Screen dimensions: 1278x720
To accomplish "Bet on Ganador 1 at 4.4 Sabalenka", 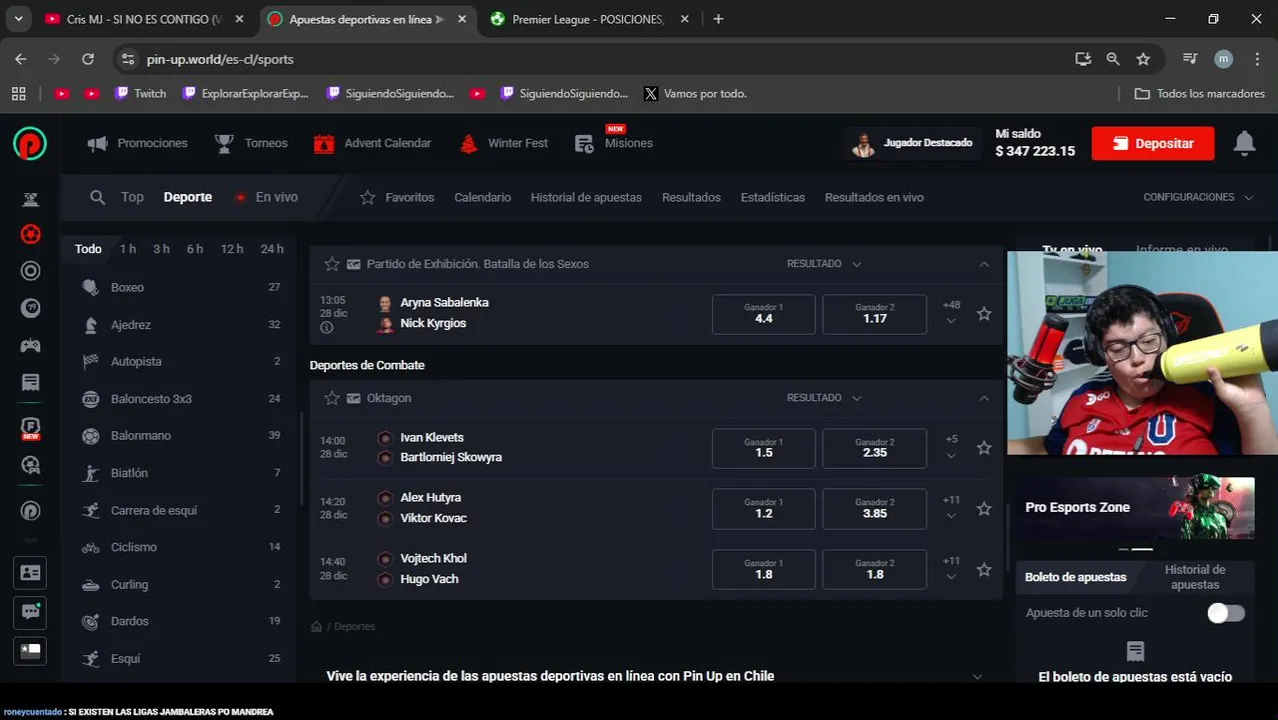I will point(763,314).
